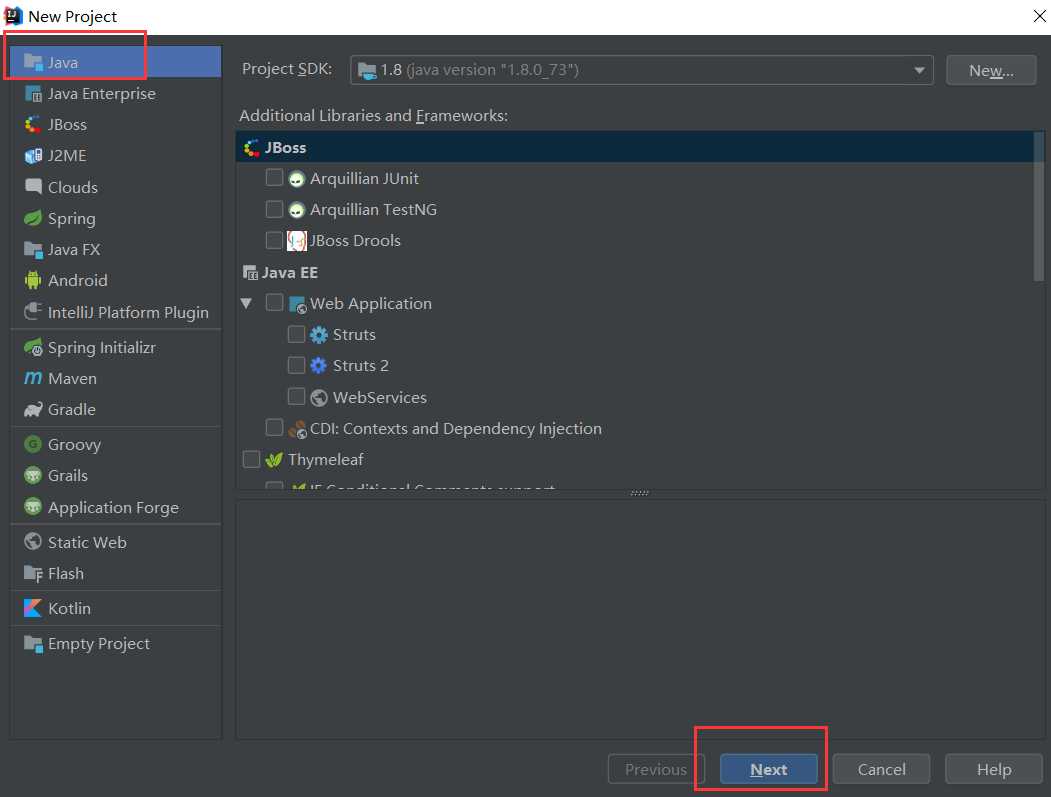Check the WebServices checkbox

(x=296, y=396)
